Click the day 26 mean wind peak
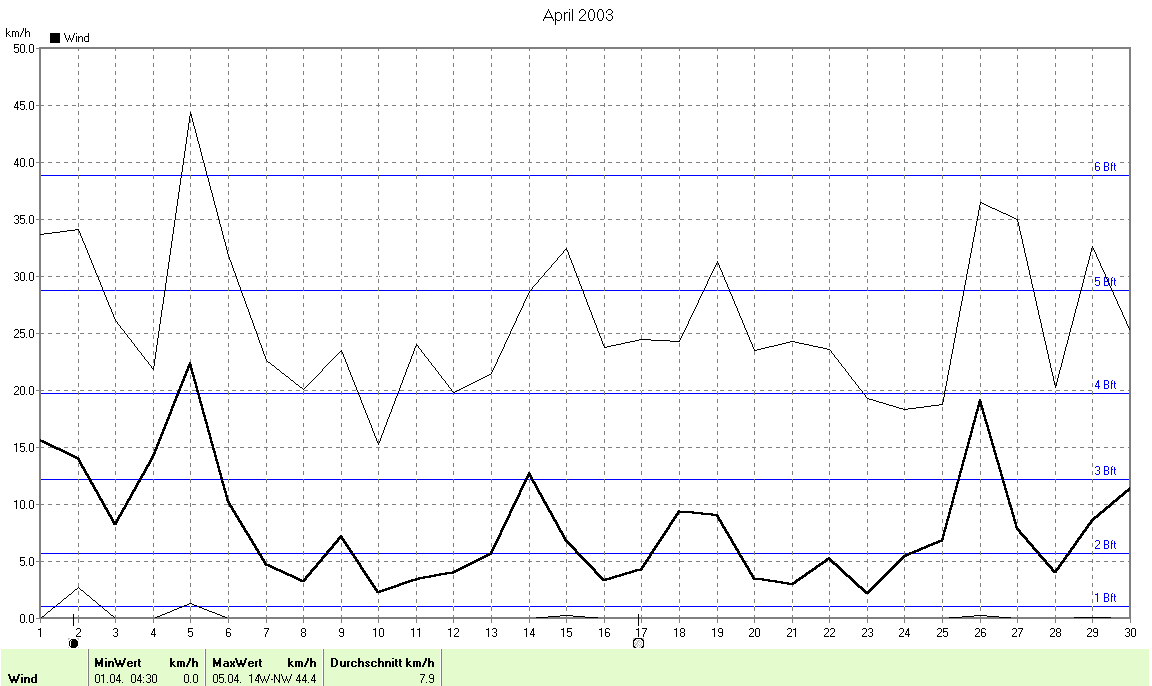This screenshot has width=1152, height=686. [980, 400]
